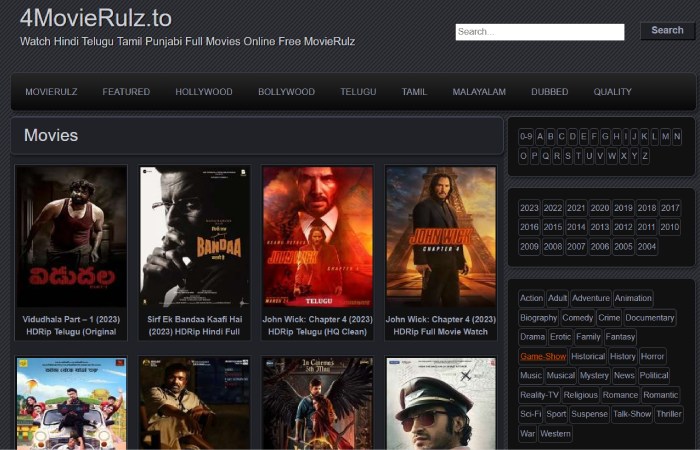Open the Vidudhala Part 1 poster

click(x=71, y=236)
